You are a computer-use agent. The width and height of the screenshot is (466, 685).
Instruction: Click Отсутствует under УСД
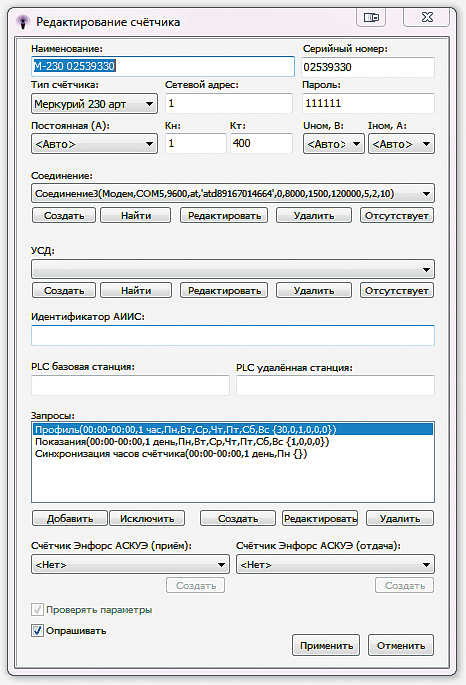point(397,291)
